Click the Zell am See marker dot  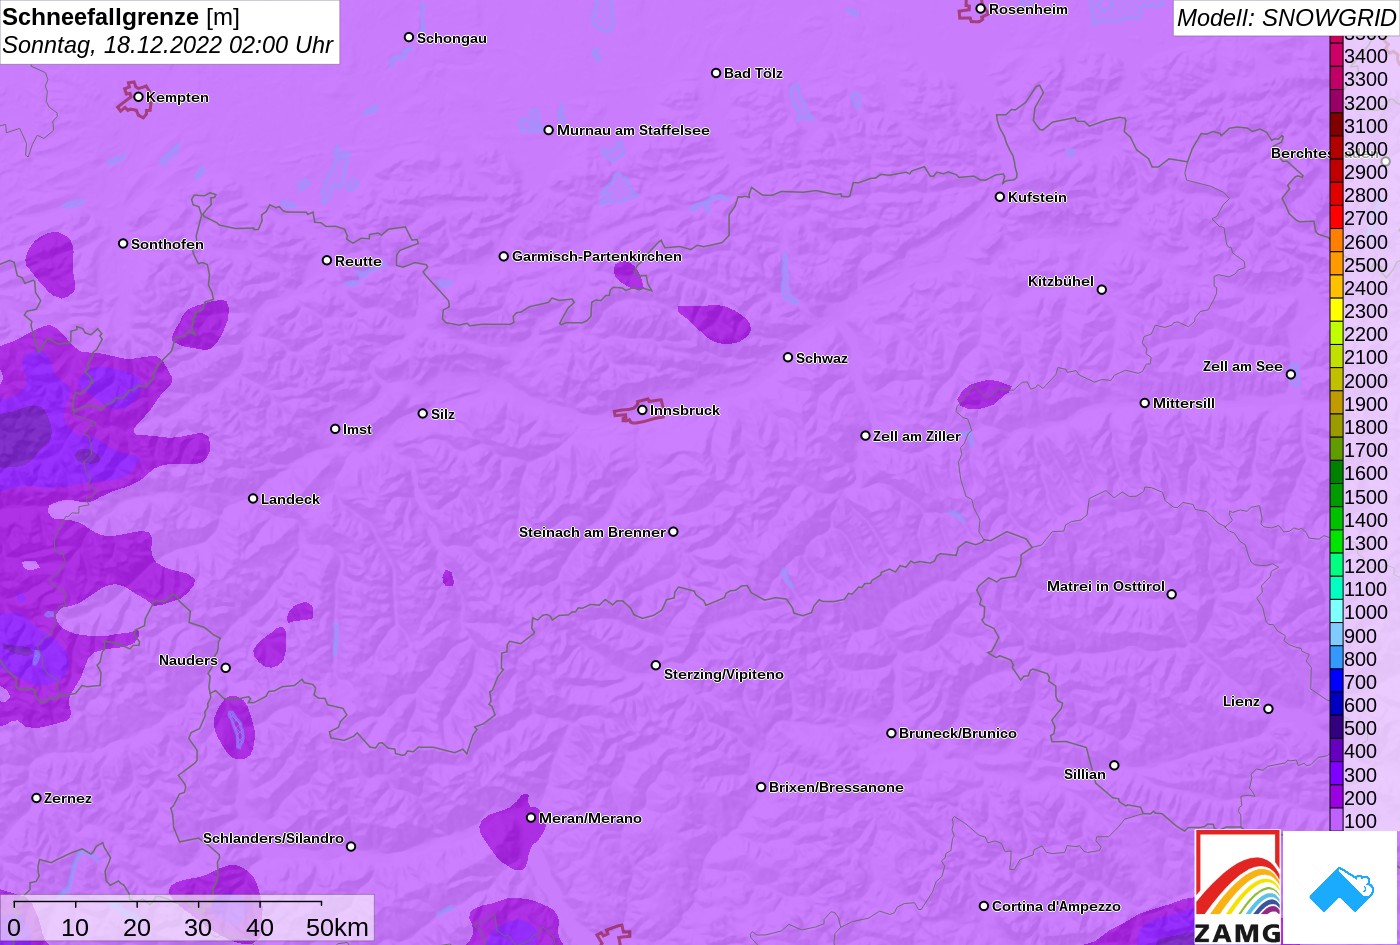(x=1291, y=375)
